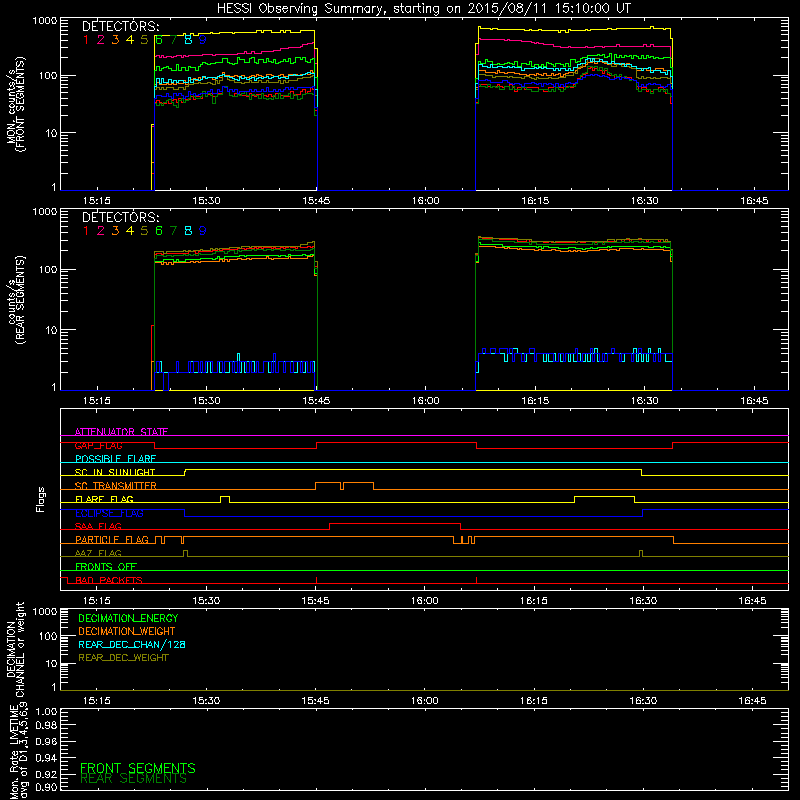Select the SC_TRANSMITTER flag label
800x800 pixels.
[115, 486]
